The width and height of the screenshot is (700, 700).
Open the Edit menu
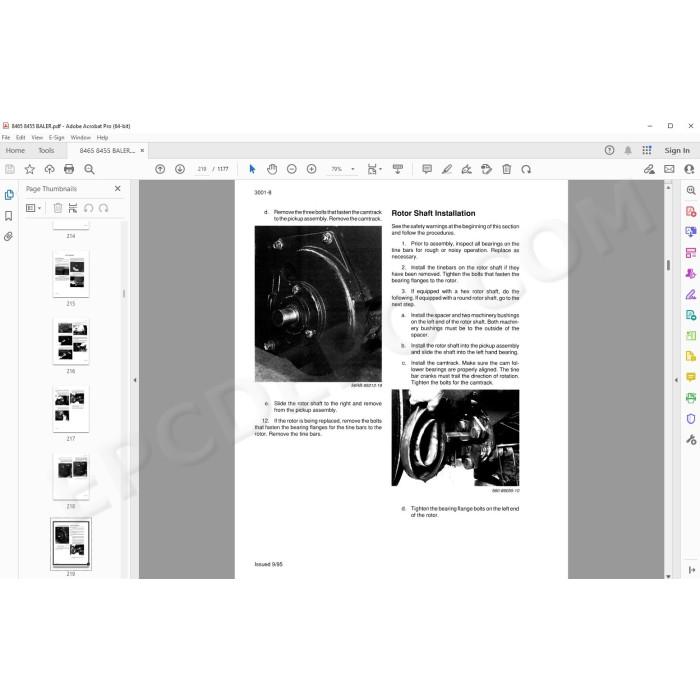[21, 138]
